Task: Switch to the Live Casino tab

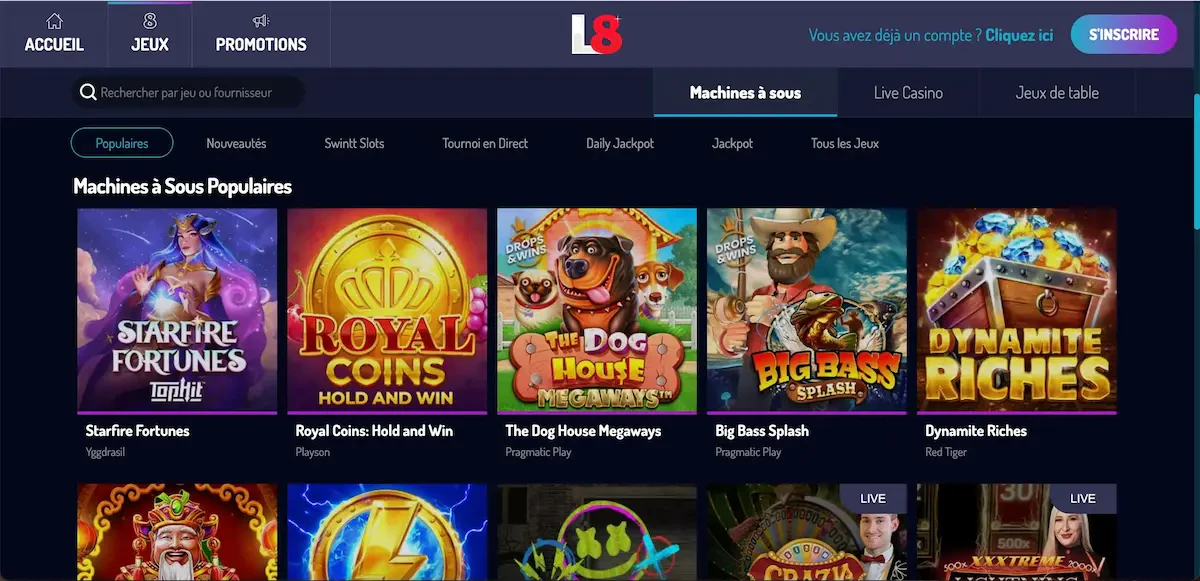Action: coord(908,93)
